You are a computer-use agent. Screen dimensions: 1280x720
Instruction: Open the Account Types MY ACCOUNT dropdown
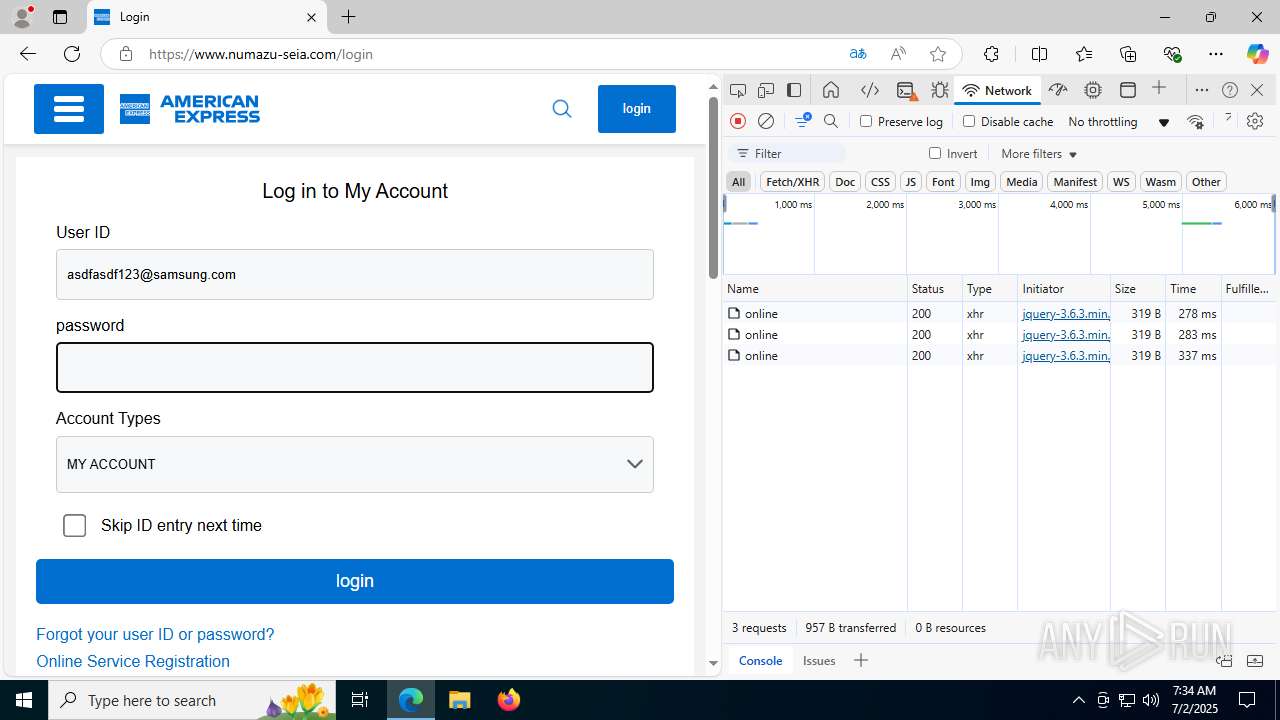[x=355, y=464]
